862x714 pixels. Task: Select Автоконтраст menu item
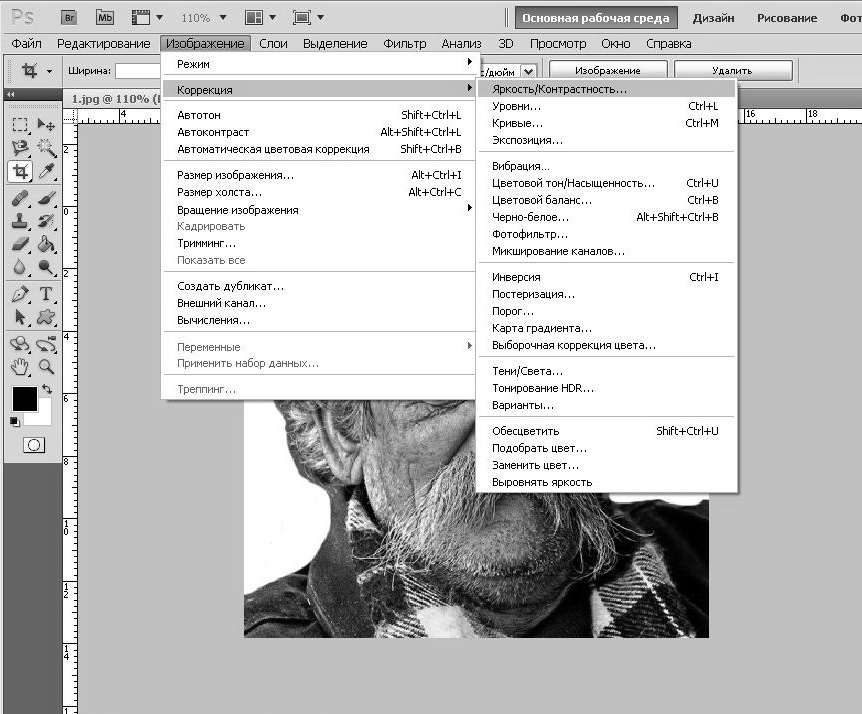tap(318, 132)
